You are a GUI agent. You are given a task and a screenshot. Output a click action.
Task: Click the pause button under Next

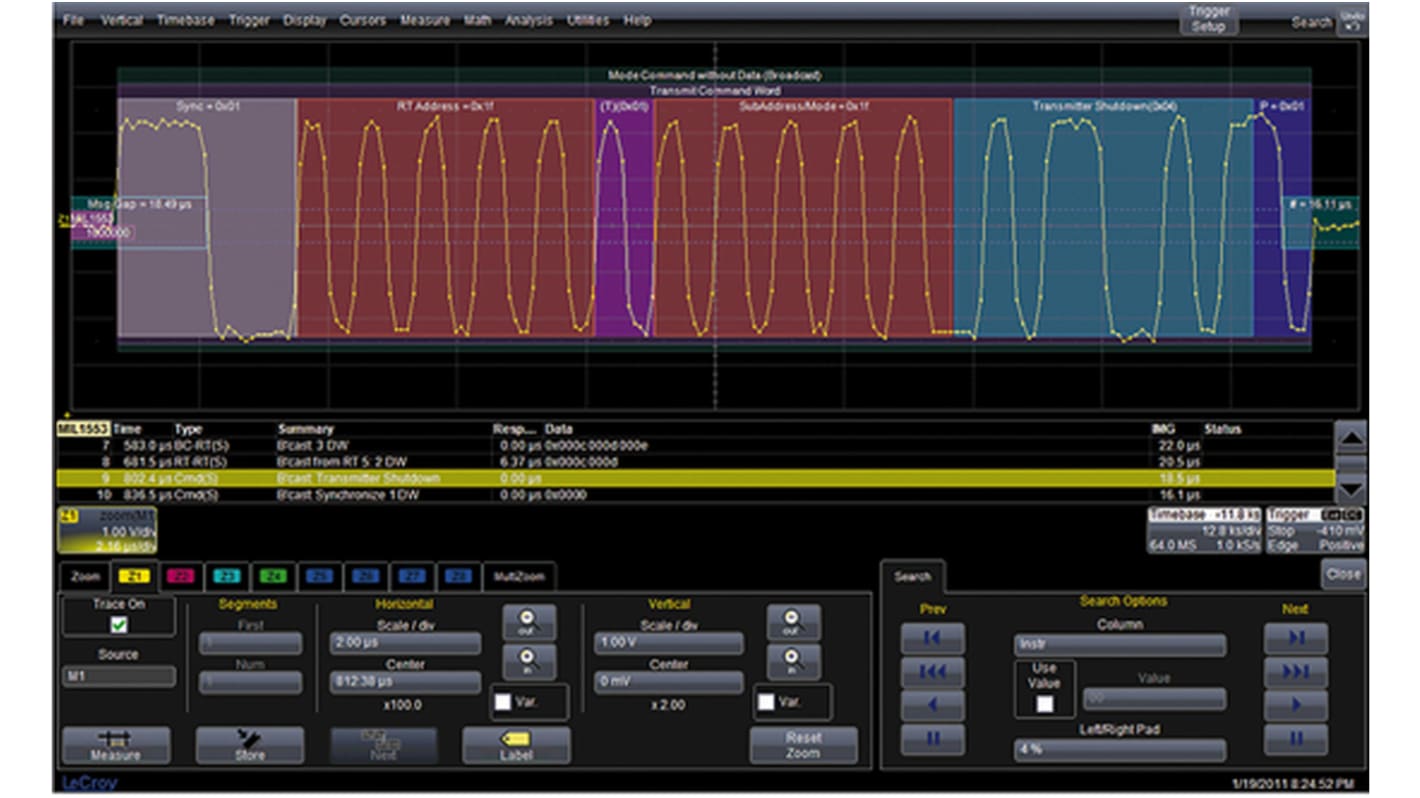pos(1295,740)
